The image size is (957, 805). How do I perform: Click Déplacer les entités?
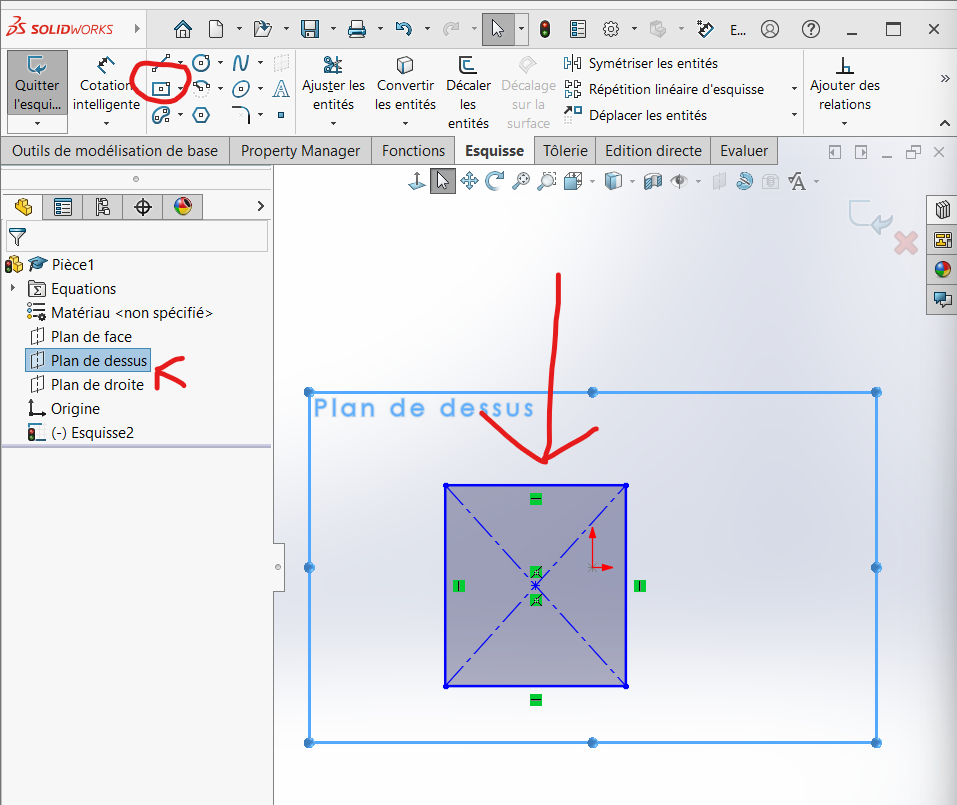tap(635, 115)
